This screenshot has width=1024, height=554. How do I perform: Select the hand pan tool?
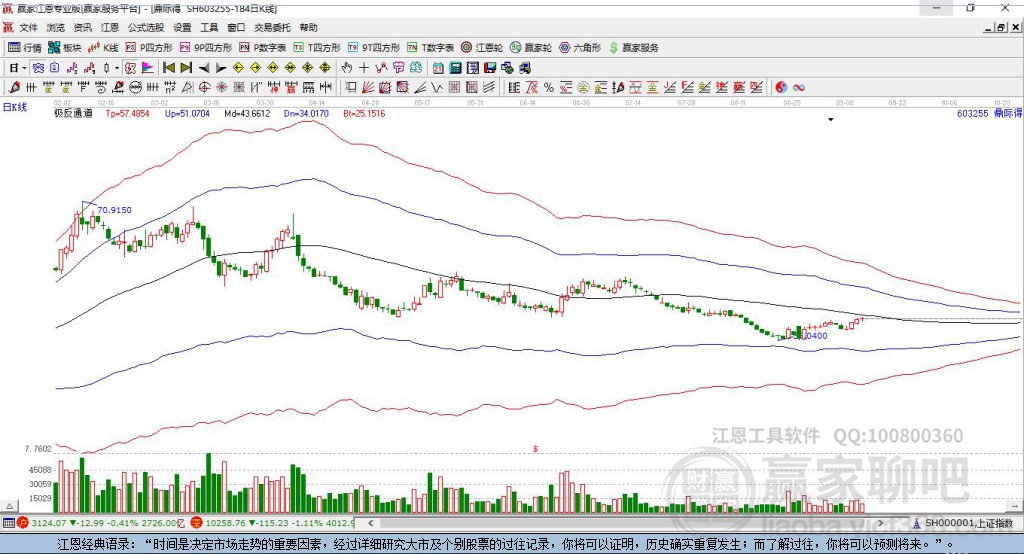pos(347,68)
